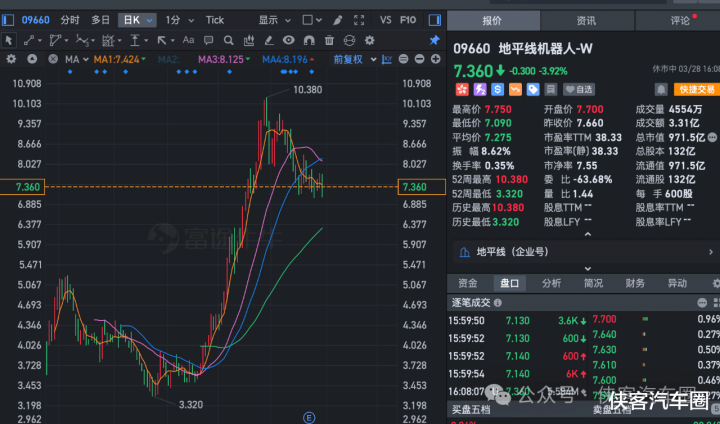720x424 pixels.
Task: Select the price range measure tool
Action: [x=135, y=40]
